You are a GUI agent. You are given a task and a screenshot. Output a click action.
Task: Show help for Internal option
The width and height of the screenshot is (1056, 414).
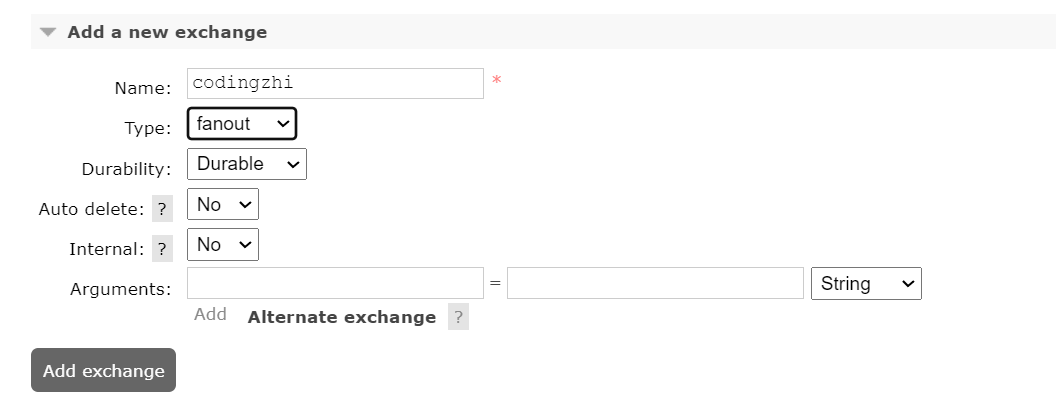(x=164, y=249)
